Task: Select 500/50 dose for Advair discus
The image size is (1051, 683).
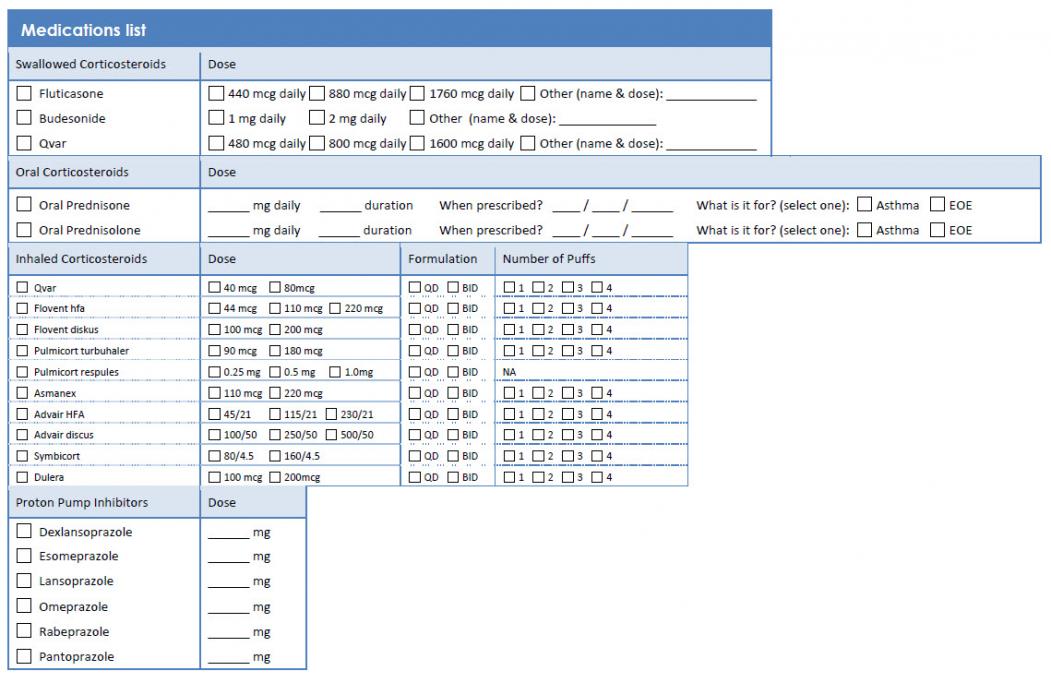Action: pos(331,434)
